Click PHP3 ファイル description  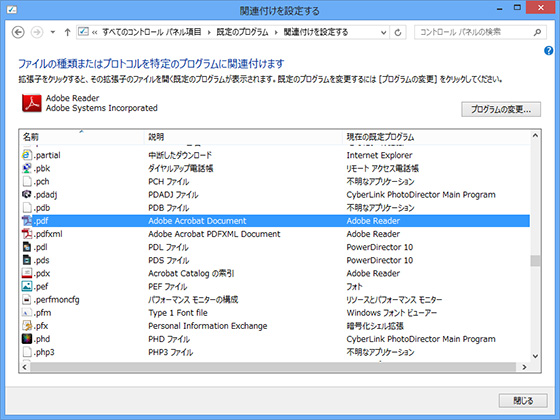(x=171, y=352)
